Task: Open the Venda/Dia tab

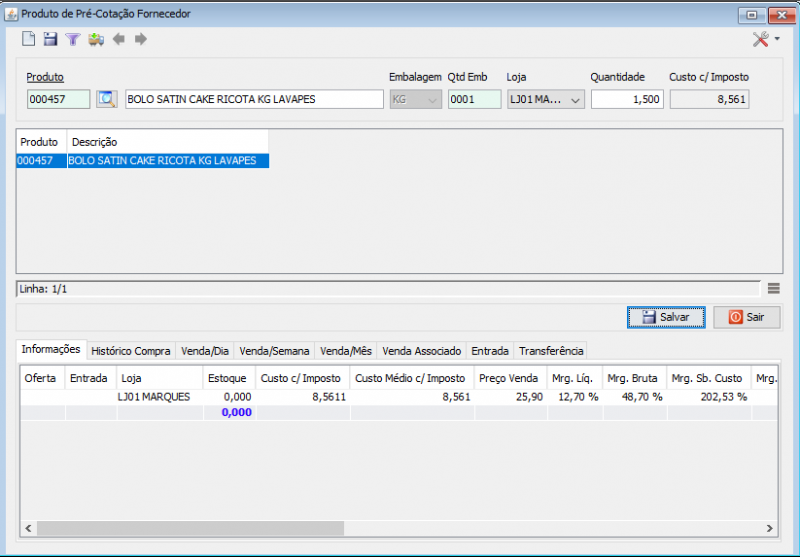Action: (x=205, y=351)
